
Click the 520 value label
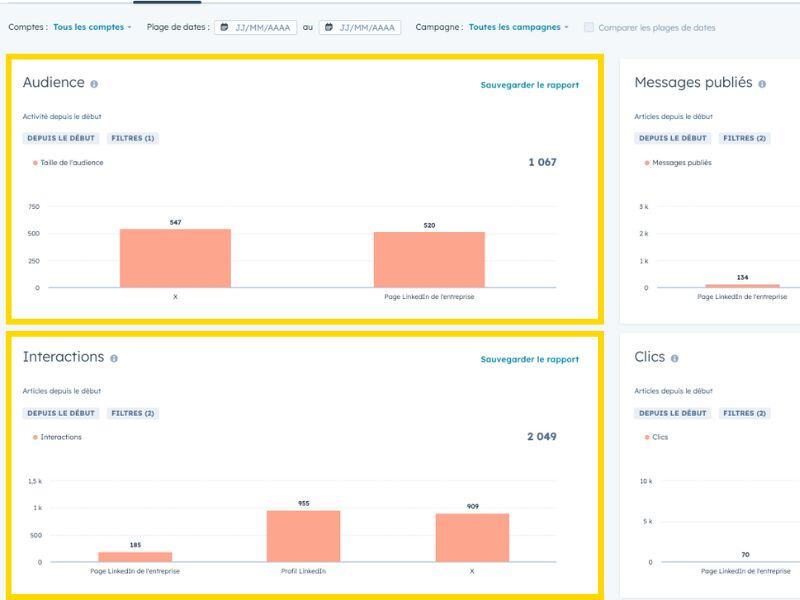430,226
